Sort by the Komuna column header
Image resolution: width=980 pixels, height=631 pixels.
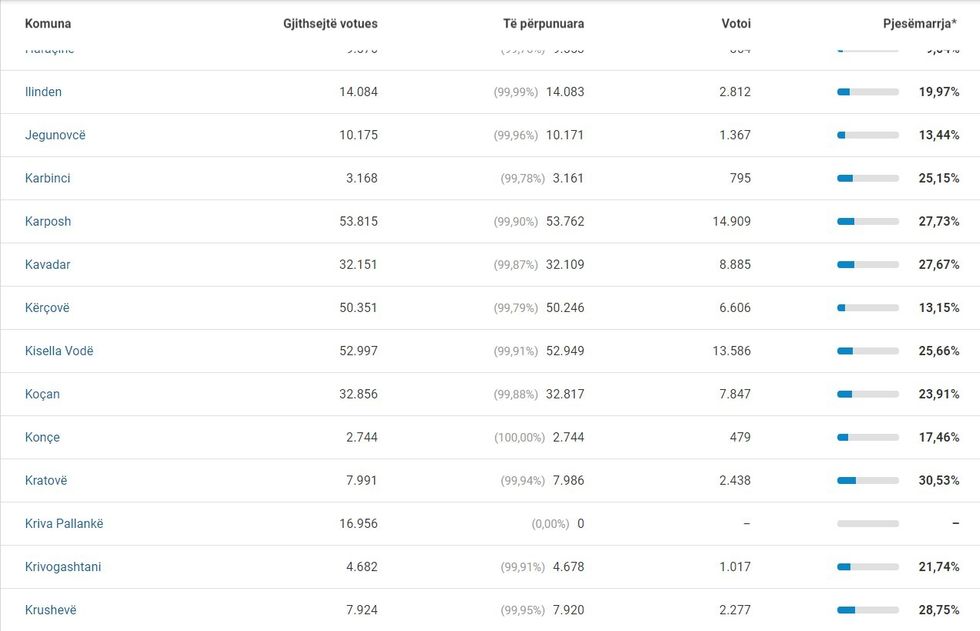point(48,23)
